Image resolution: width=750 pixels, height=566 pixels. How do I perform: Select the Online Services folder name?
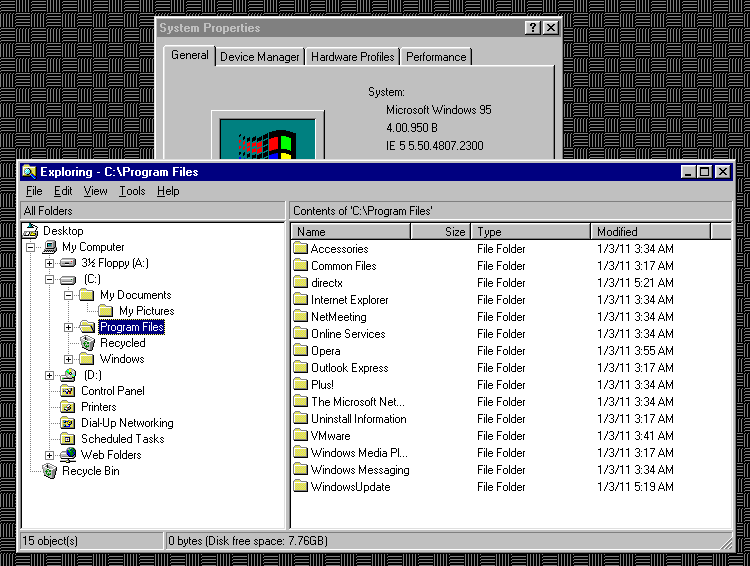(x=348, y=333)
